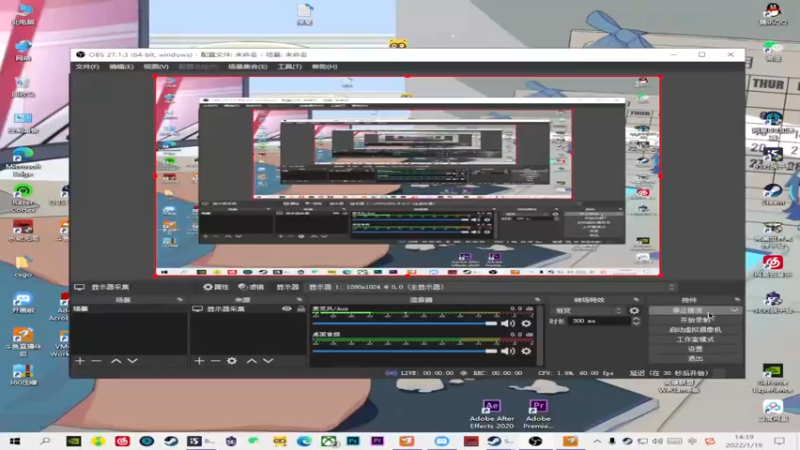Open the 编辑(E) menu

[121, 67]
